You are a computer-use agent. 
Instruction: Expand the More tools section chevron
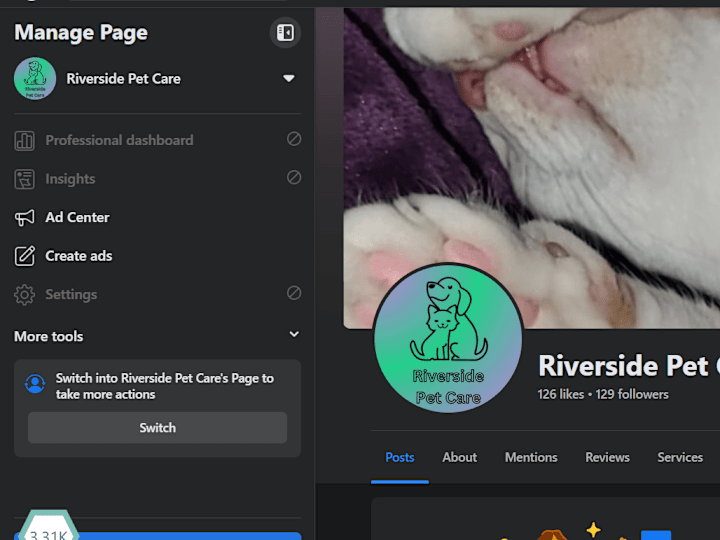[294, 334]
